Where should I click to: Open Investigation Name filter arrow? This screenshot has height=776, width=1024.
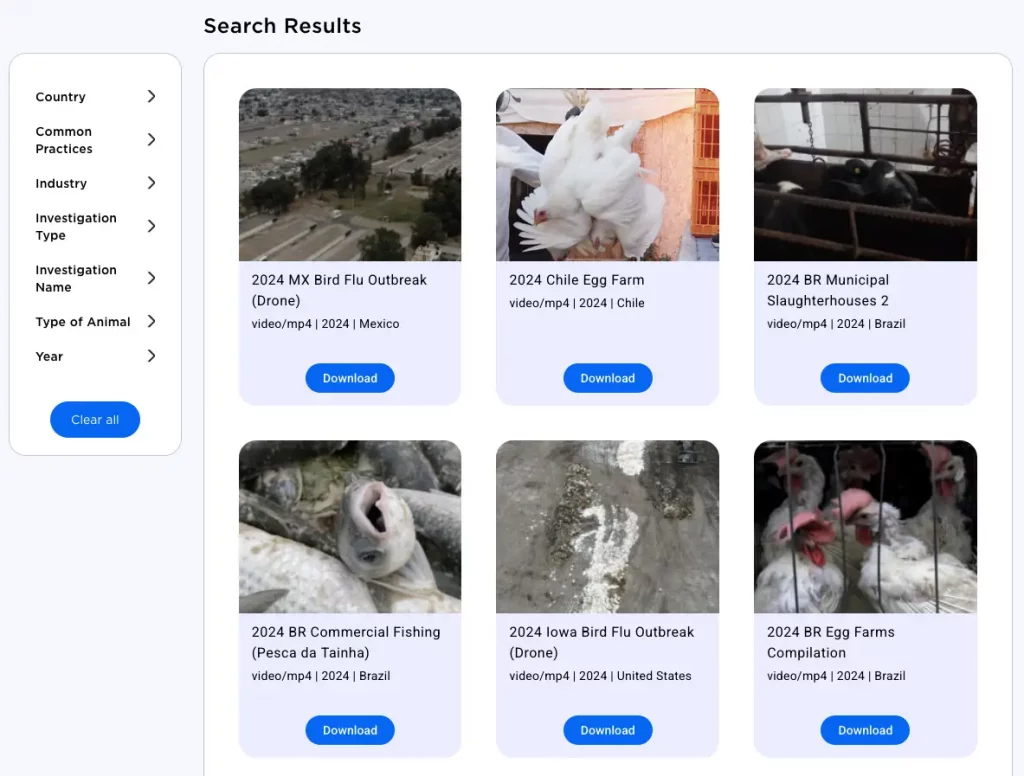coord(151,278)
